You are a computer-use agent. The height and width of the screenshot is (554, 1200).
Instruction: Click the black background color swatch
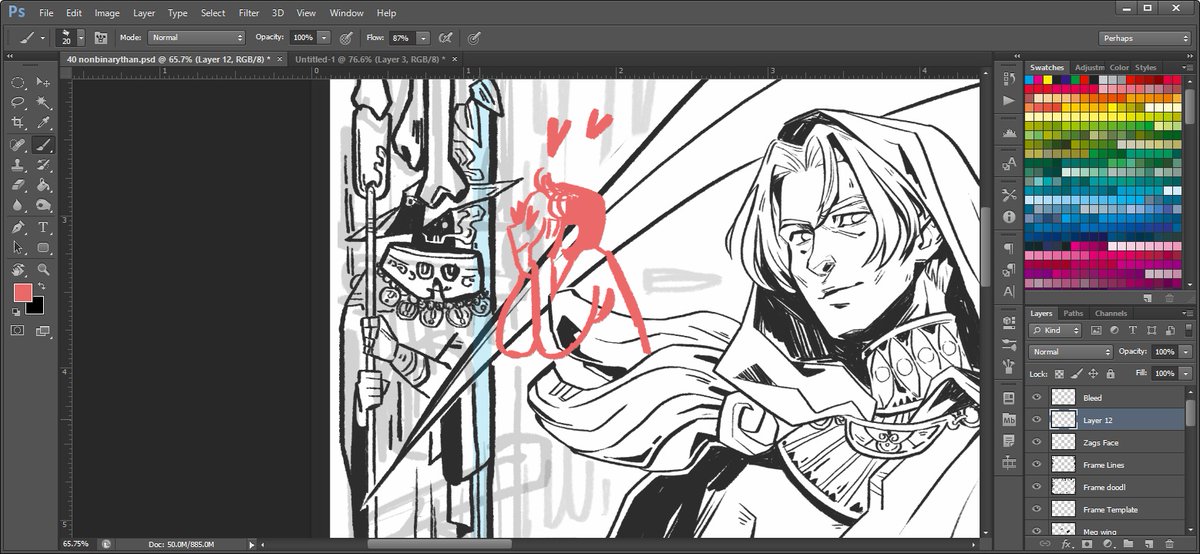click(x=37, y=306)
